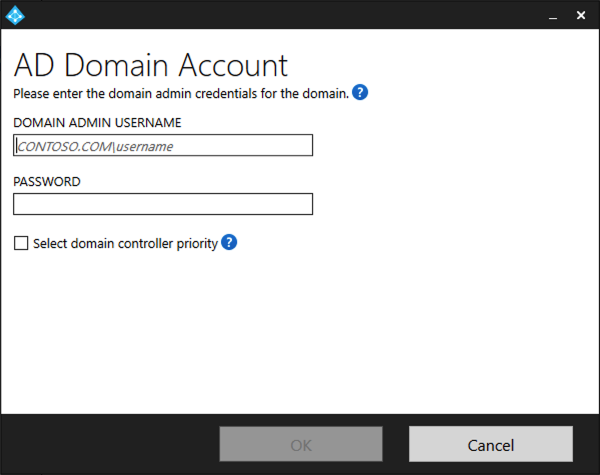The image size is (600, 475).
Task: Focus the Domain Admin Username field
Action: pos(163,145)
